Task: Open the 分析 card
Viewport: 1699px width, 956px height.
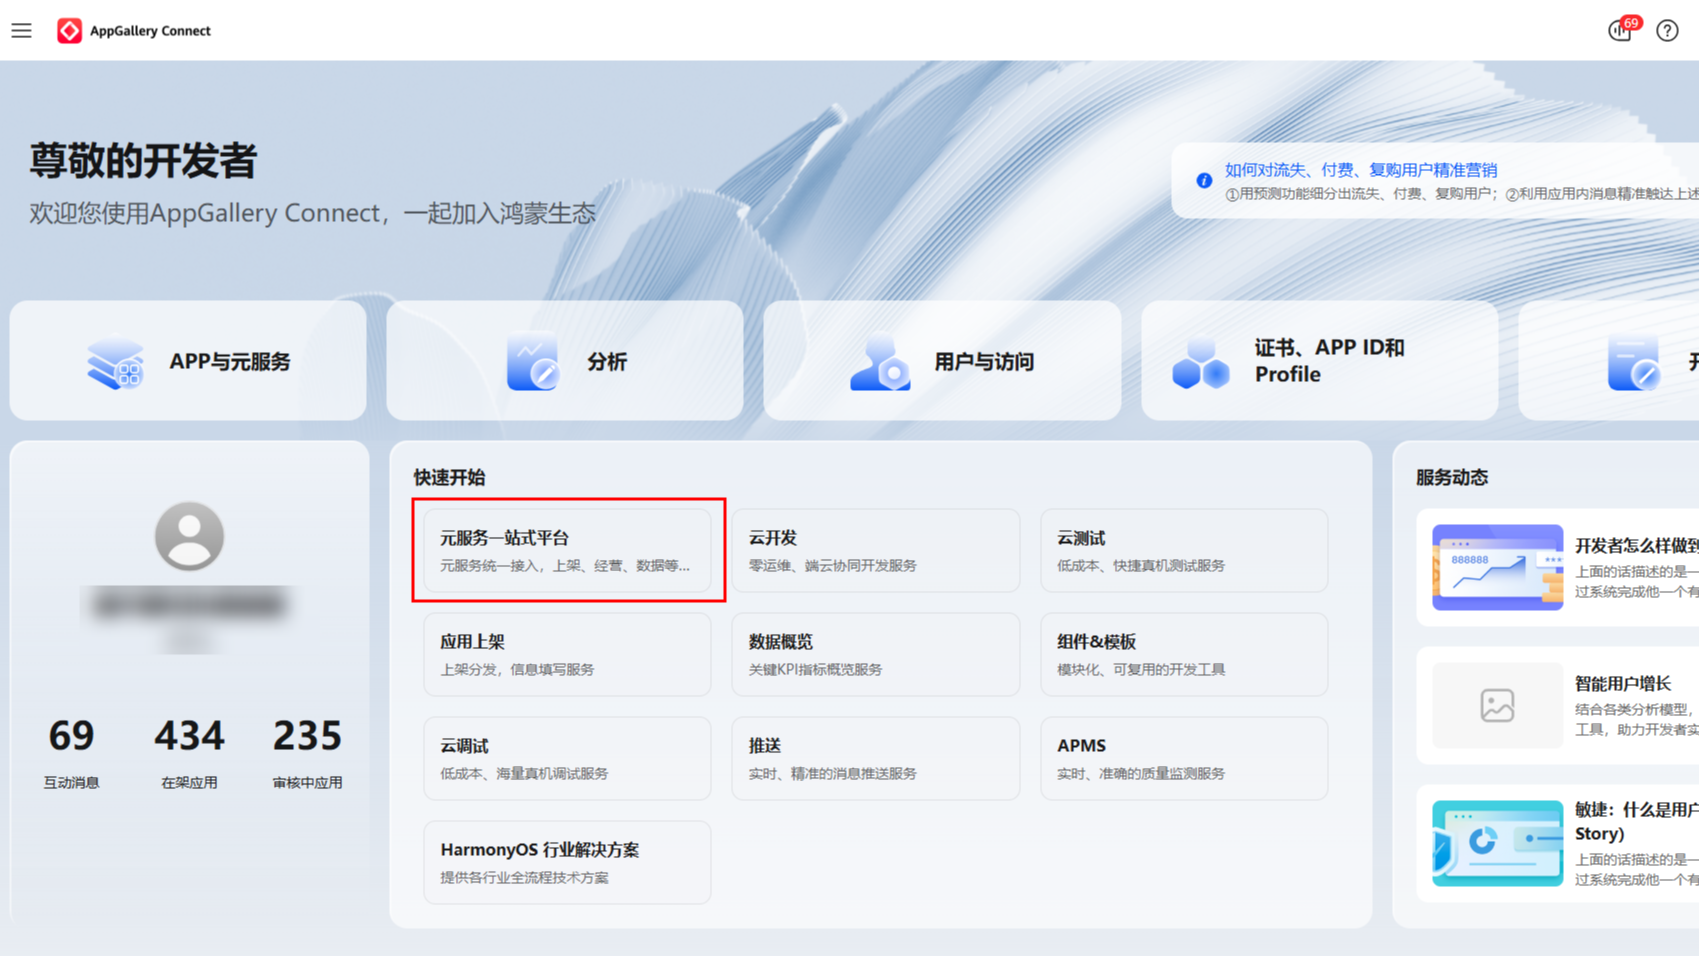Action: [565, 361]
